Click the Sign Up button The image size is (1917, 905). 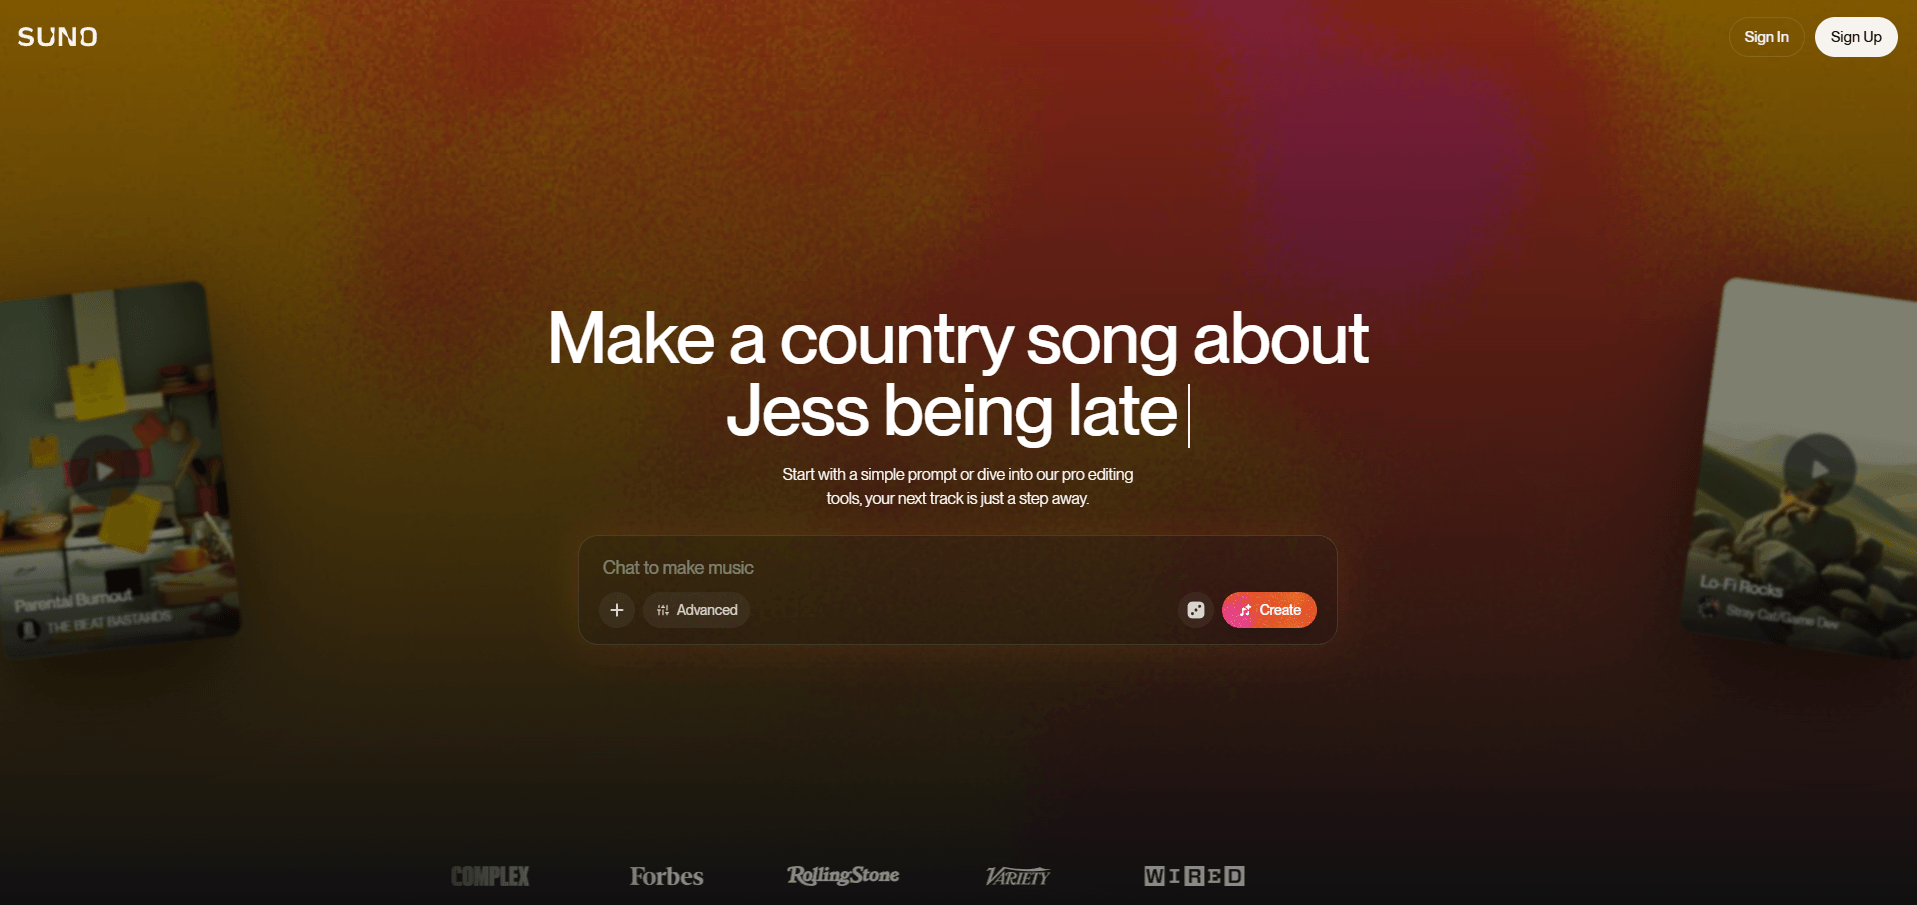[x=1856, y=37]
